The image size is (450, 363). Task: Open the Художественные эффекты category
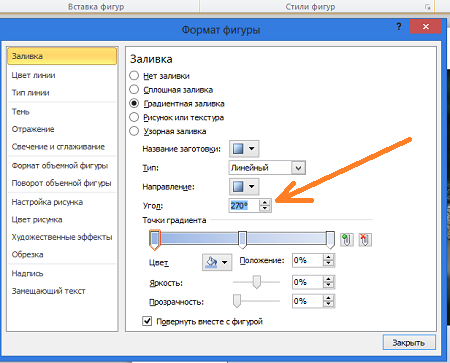pyautogui.click(x=62, y=237)
